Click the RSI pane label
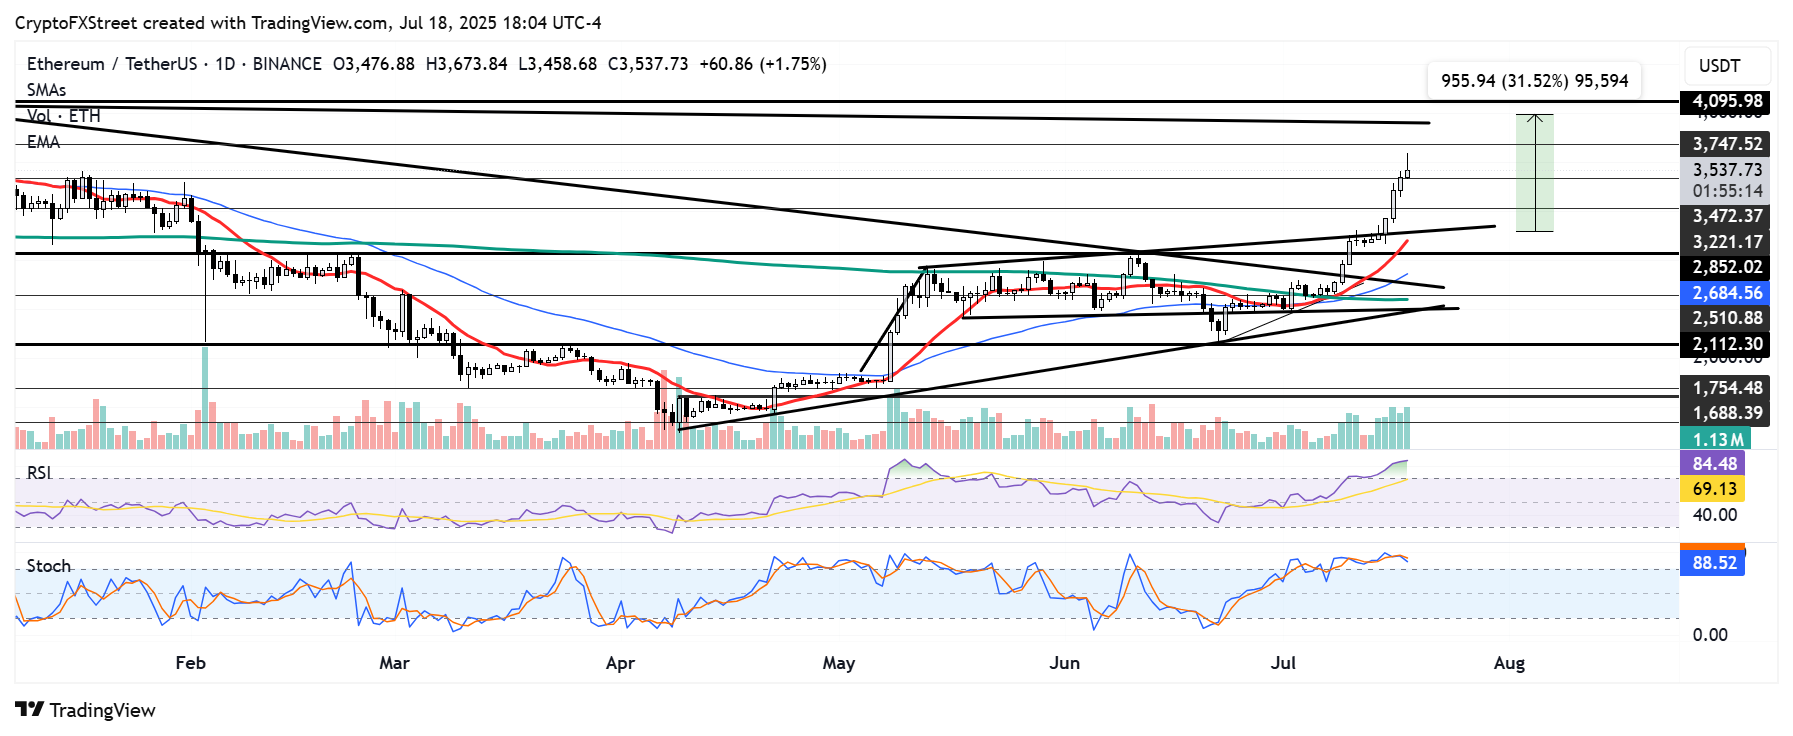This screenshot has width=1793, height=736. click(39, 473)
